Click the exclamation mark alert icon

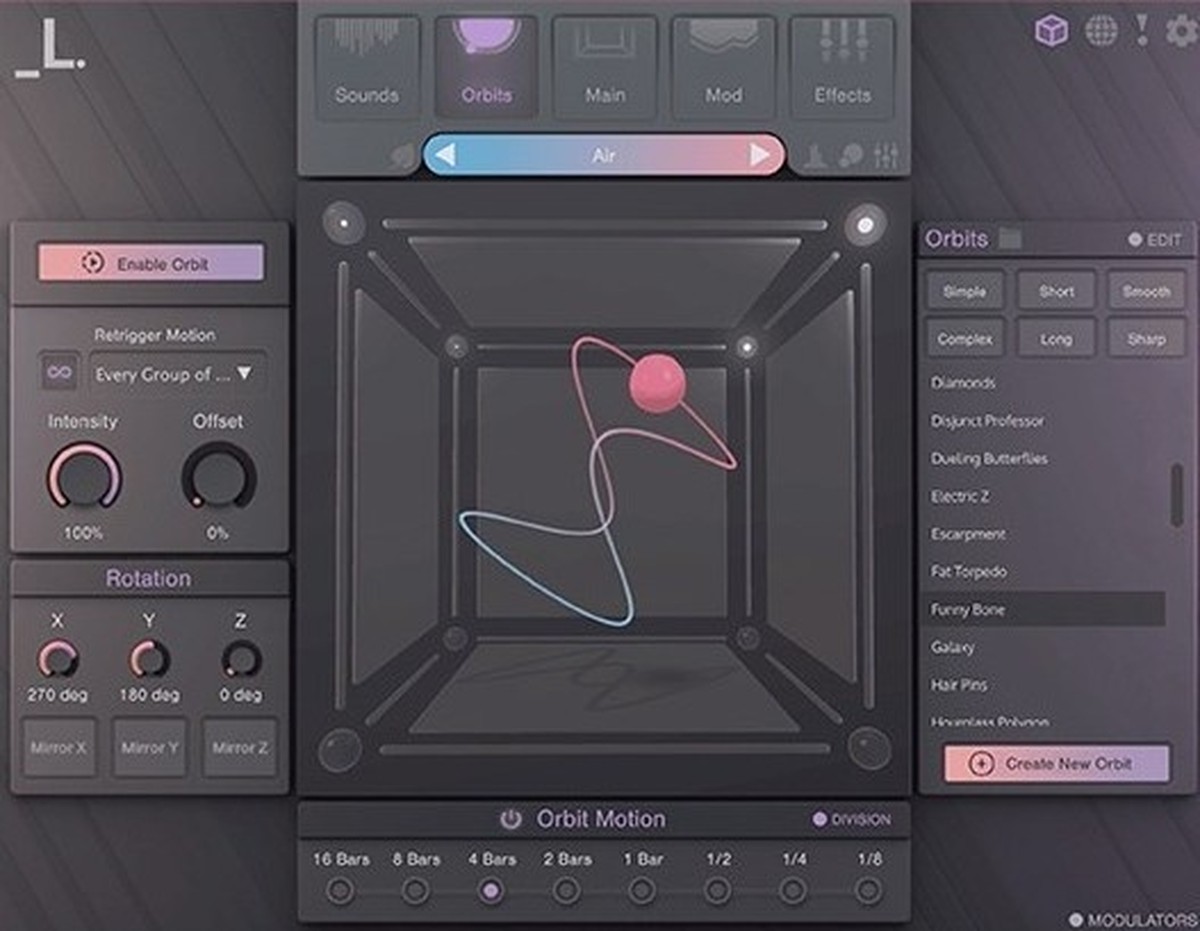1142,29
